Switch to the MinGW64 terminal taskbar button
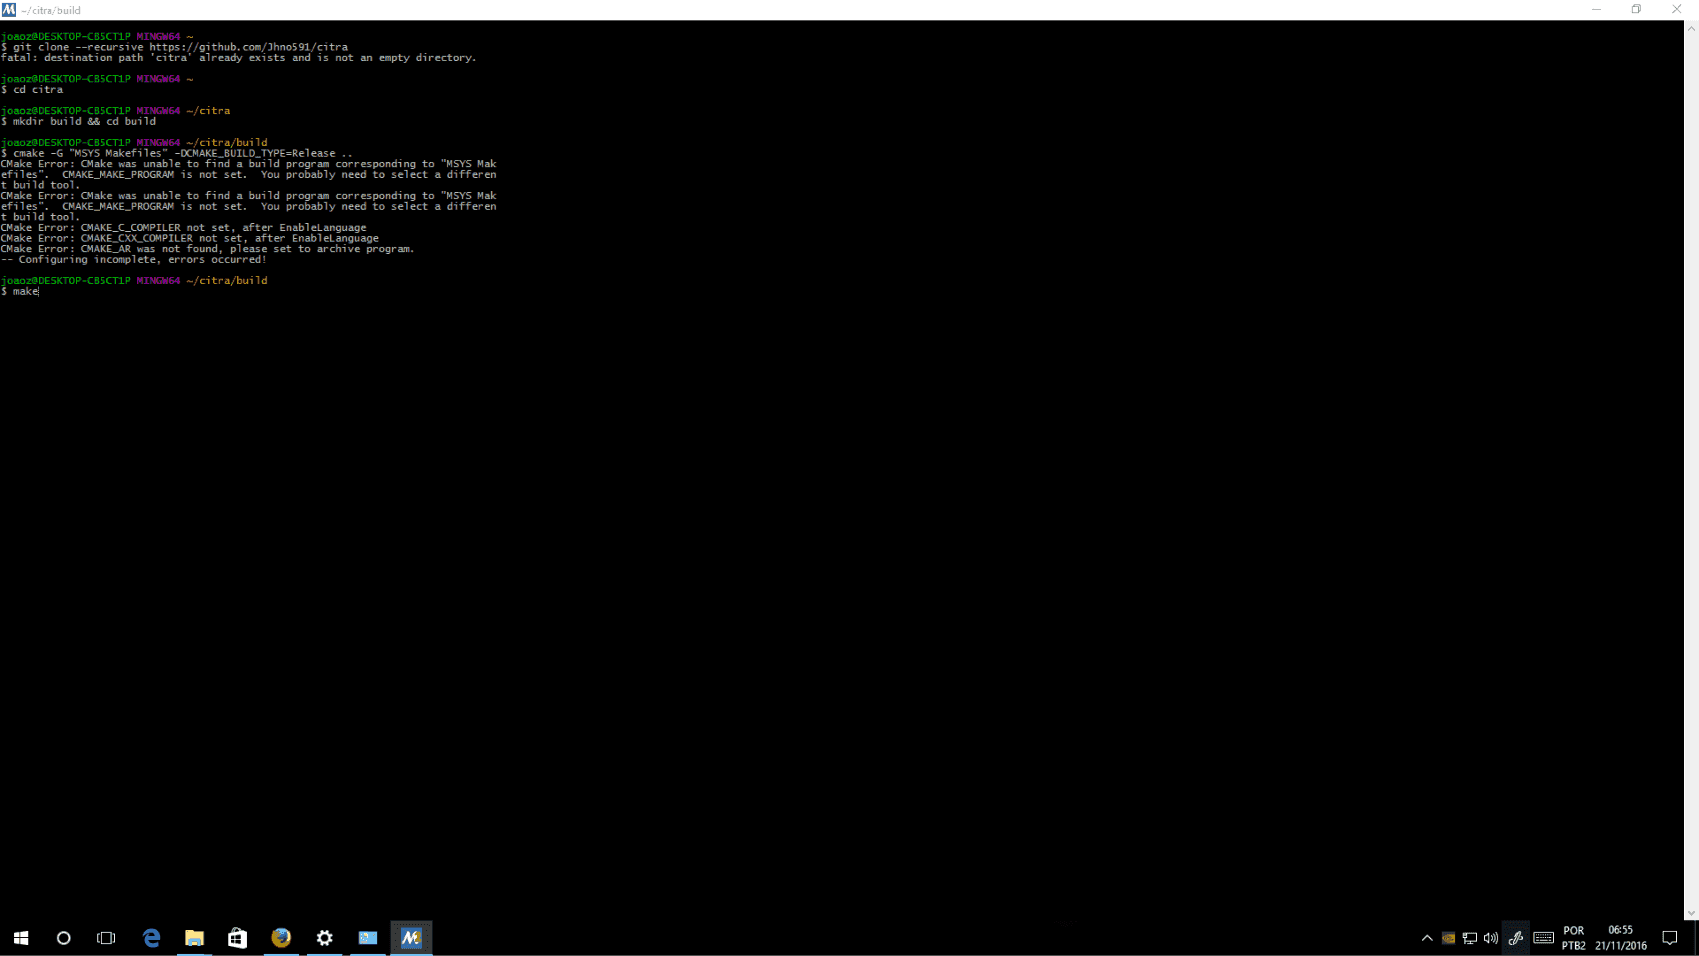1699x956 pixels. pos(411,938)
